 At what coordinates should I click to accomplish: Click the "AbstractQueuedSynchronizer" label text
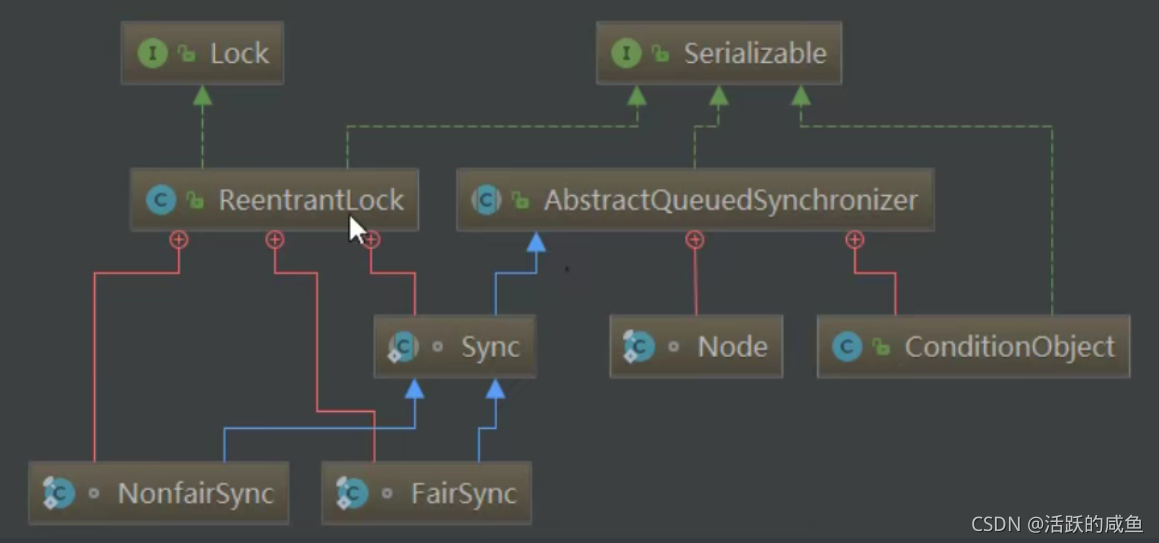click(731, 200)
